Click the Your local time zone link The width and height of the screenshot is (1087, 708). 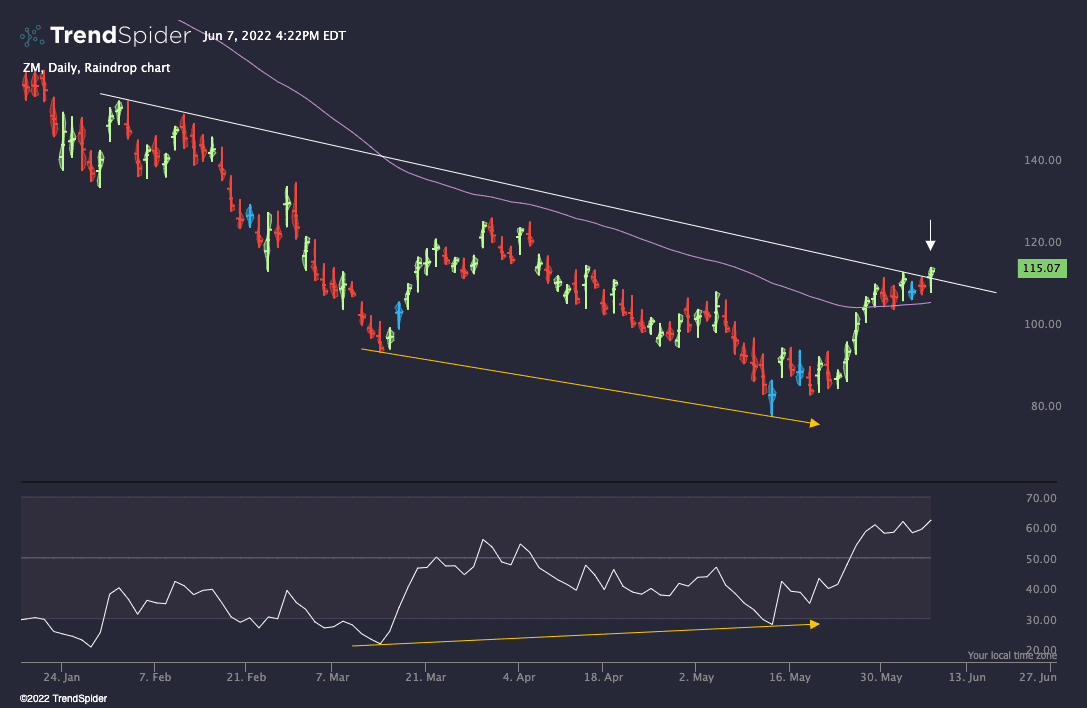click(1011, 655)
